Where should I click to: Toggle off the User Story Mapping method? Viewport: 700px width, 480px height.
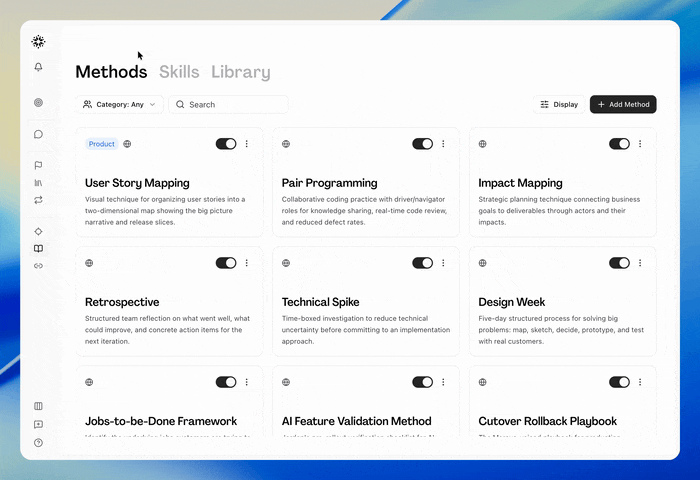[x=226, y=144]
